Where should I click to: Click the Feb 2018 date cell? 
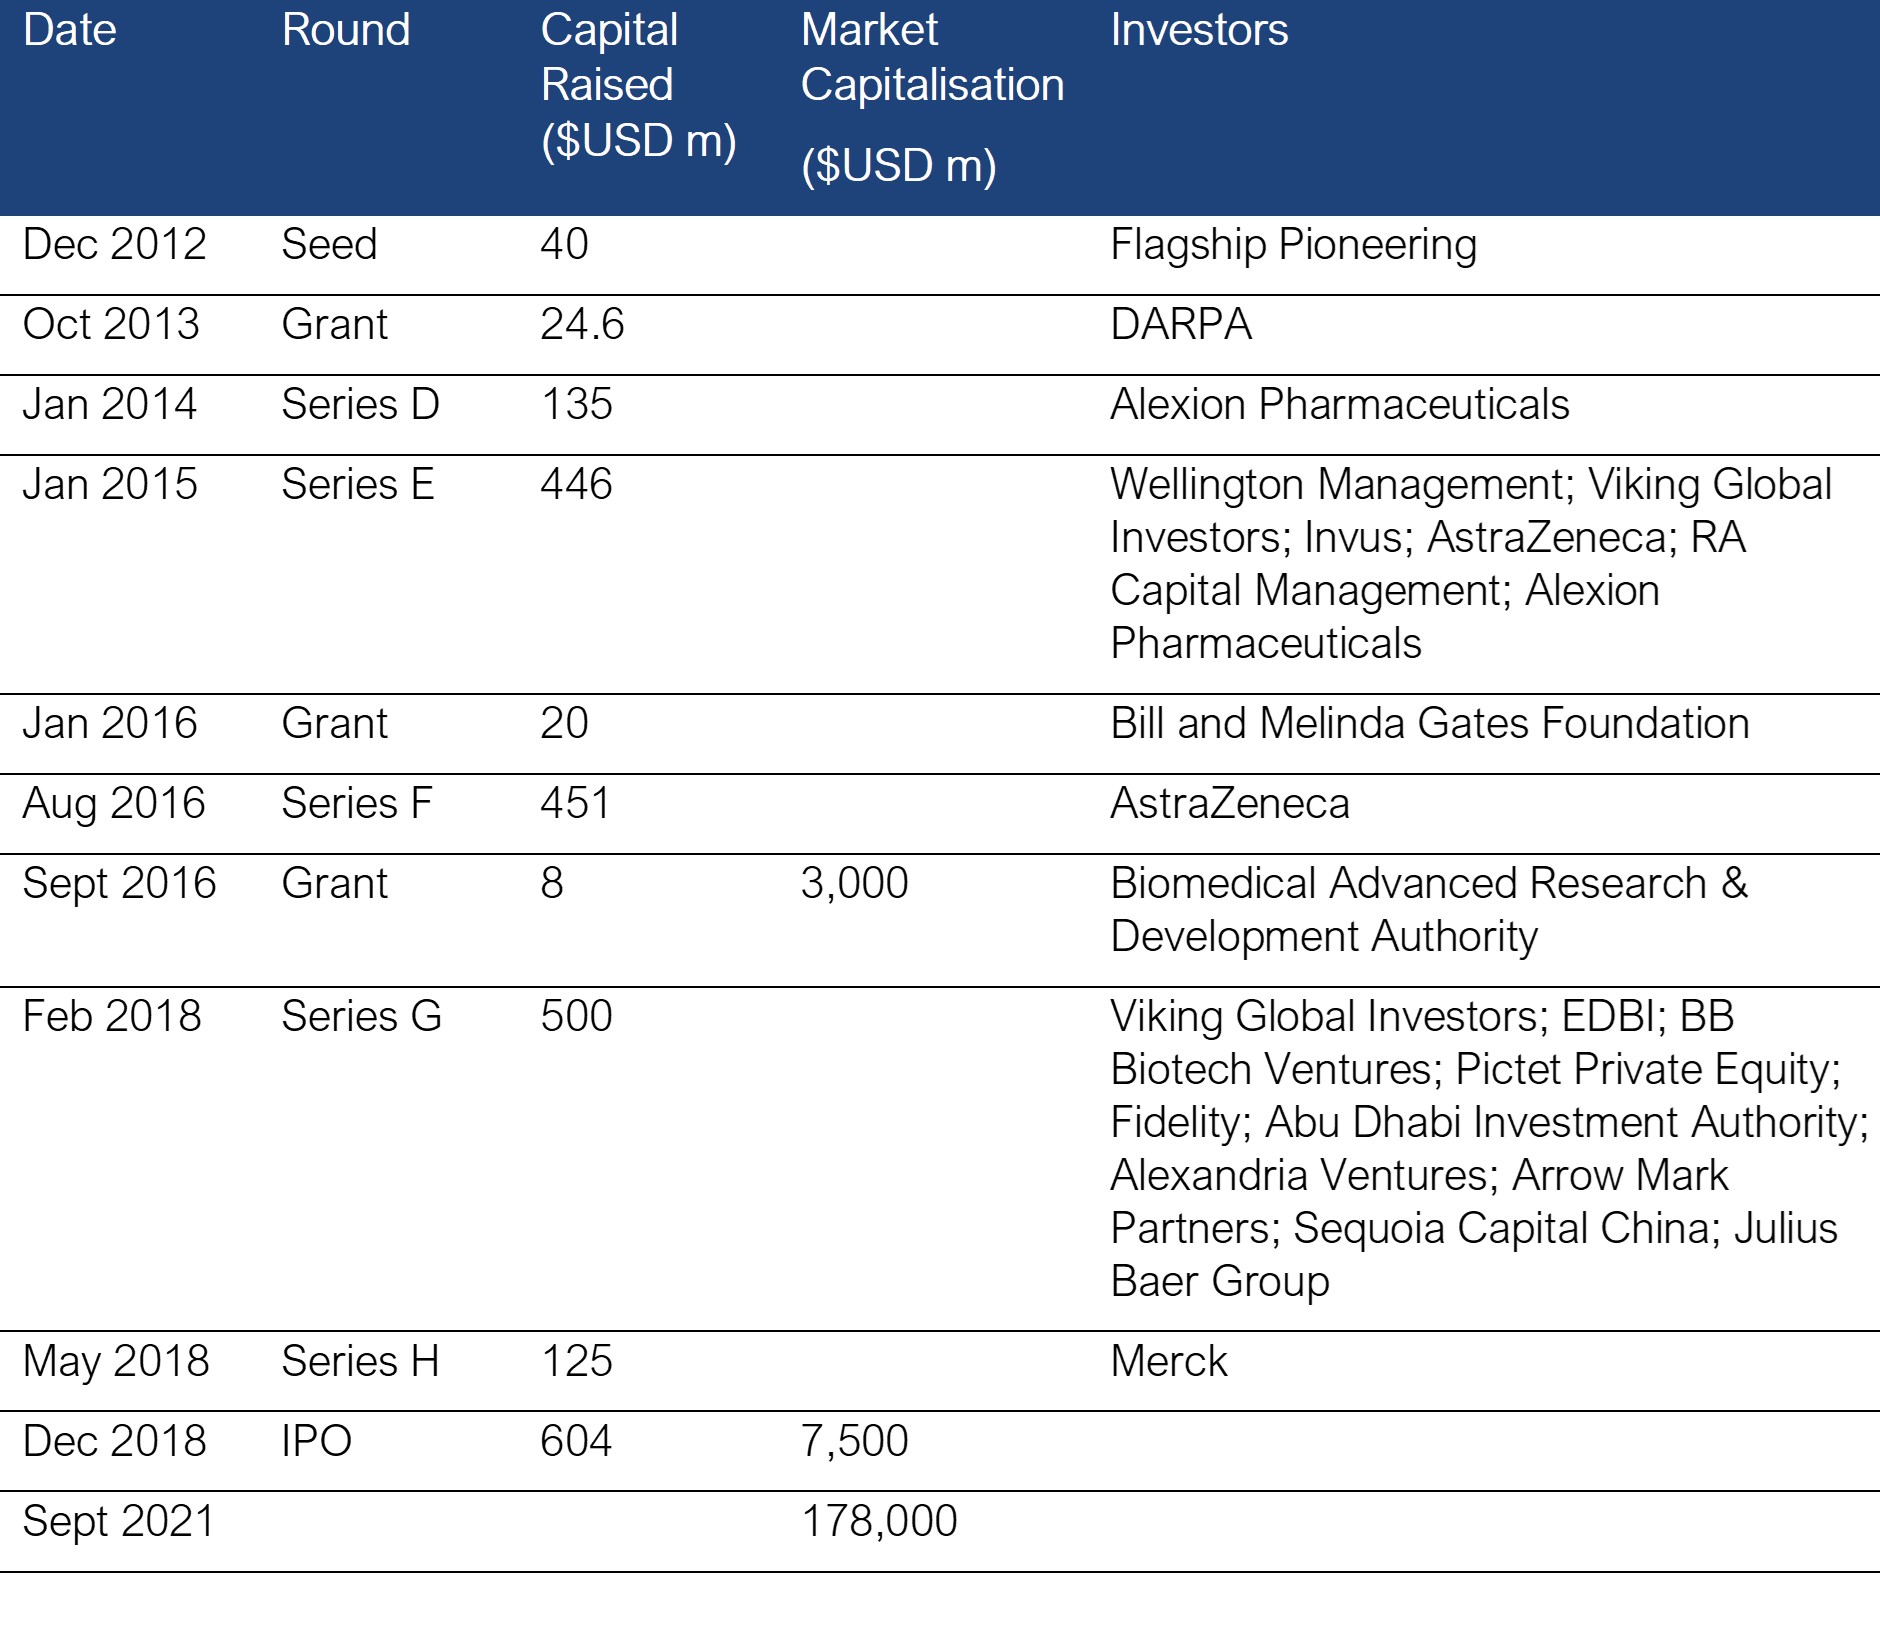tap(112, 1017)
